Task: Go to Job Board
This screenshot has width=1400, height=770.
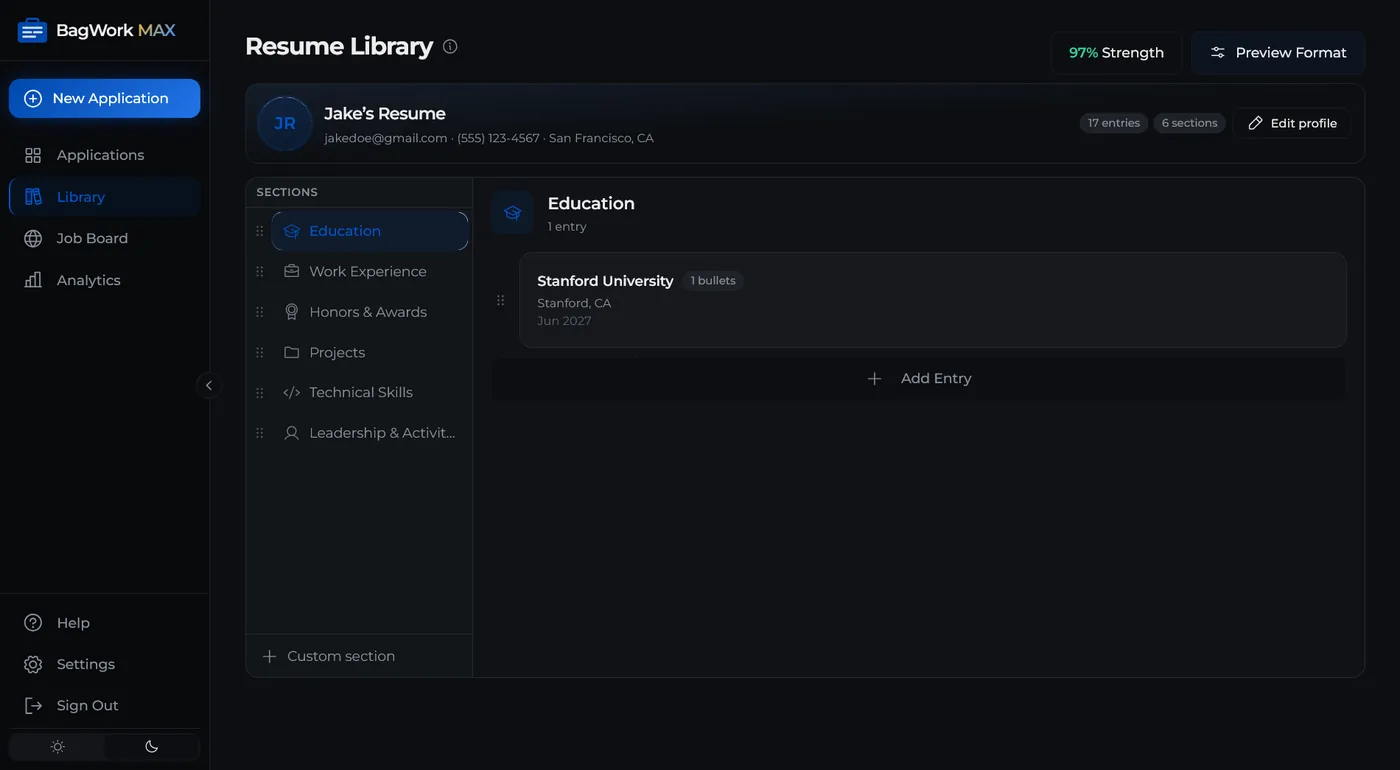Action: pyautogui.click(x=104, y=238)
